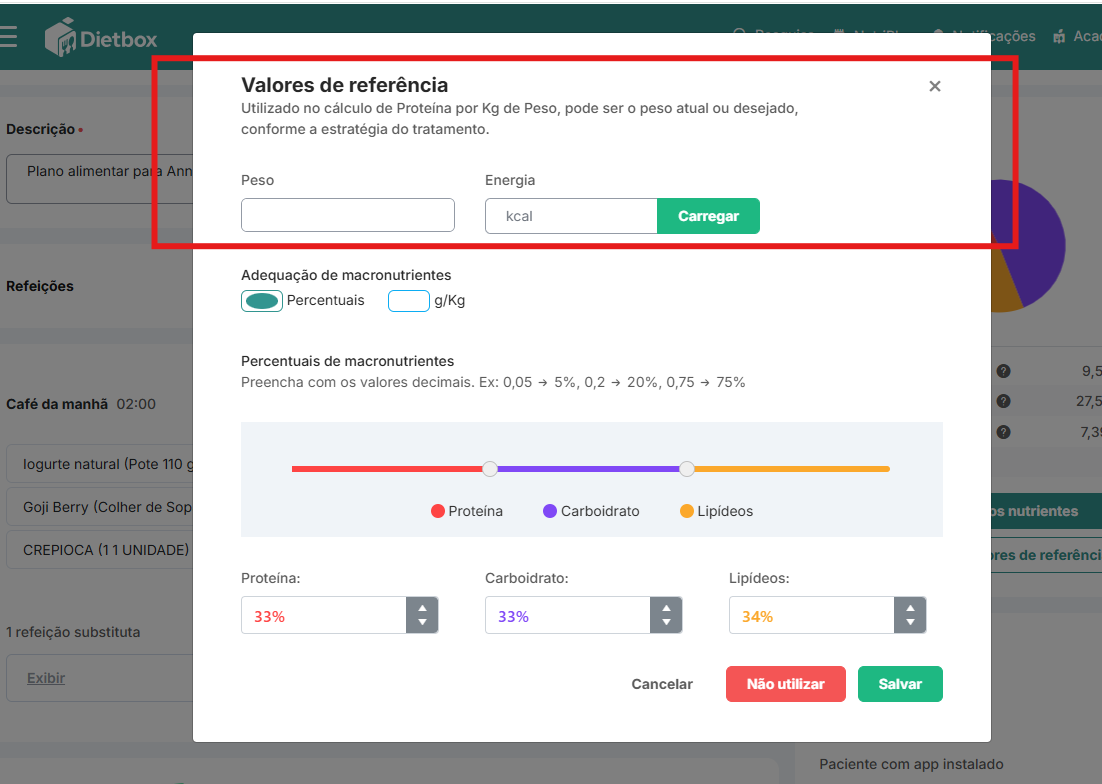The height and width of the screenshot is (784, 1102).
Task: Click the Carboidrato–Lipídeos slider handle
Action: point(687,468)
